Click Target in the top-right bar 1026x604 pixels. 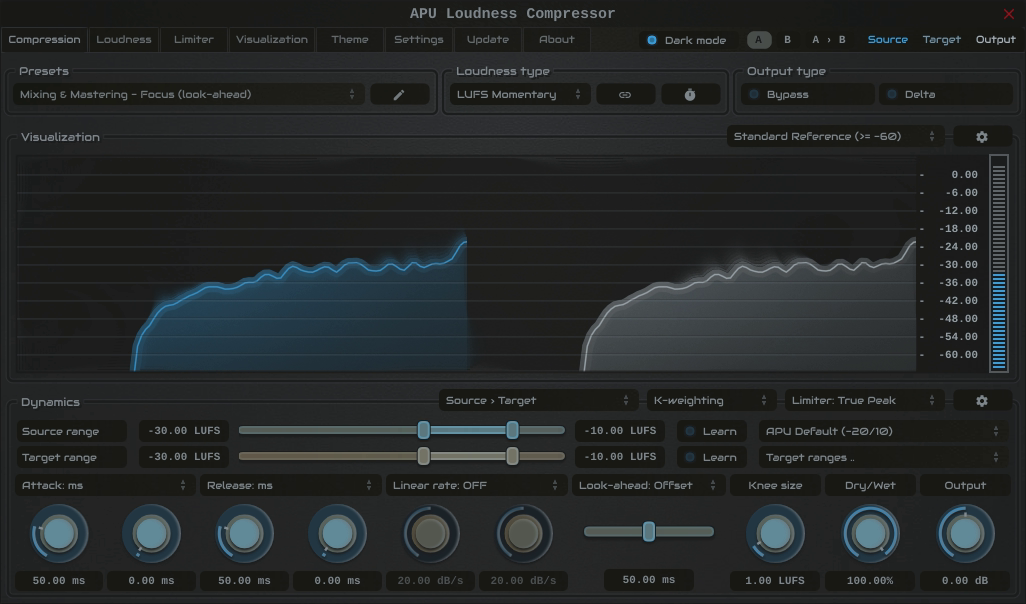pos(942,40)
